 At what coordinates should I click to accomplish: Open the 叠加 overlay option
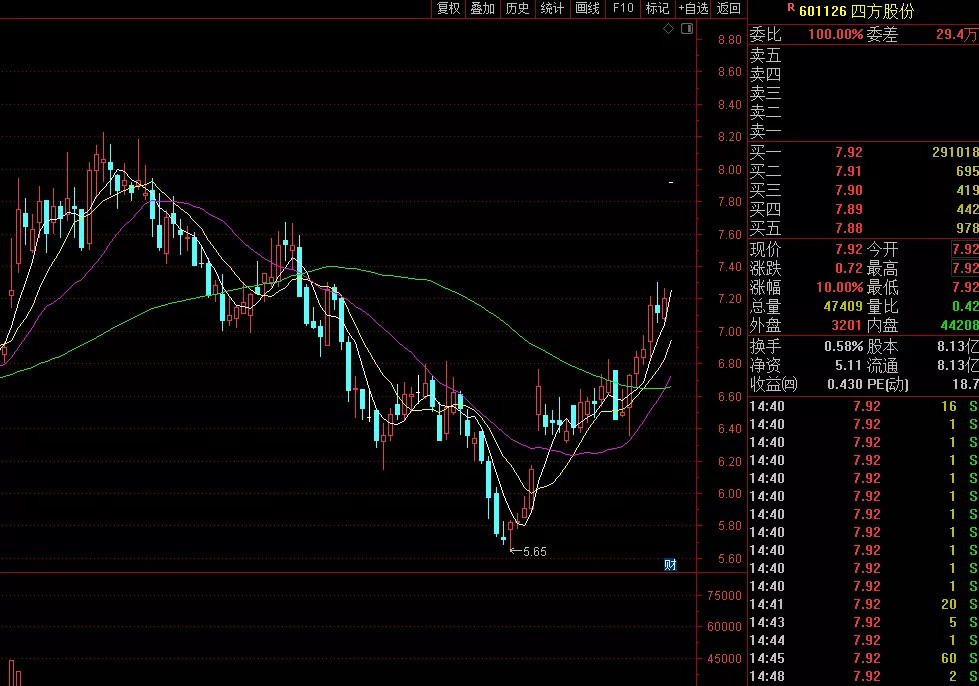(x=482, y=9)
